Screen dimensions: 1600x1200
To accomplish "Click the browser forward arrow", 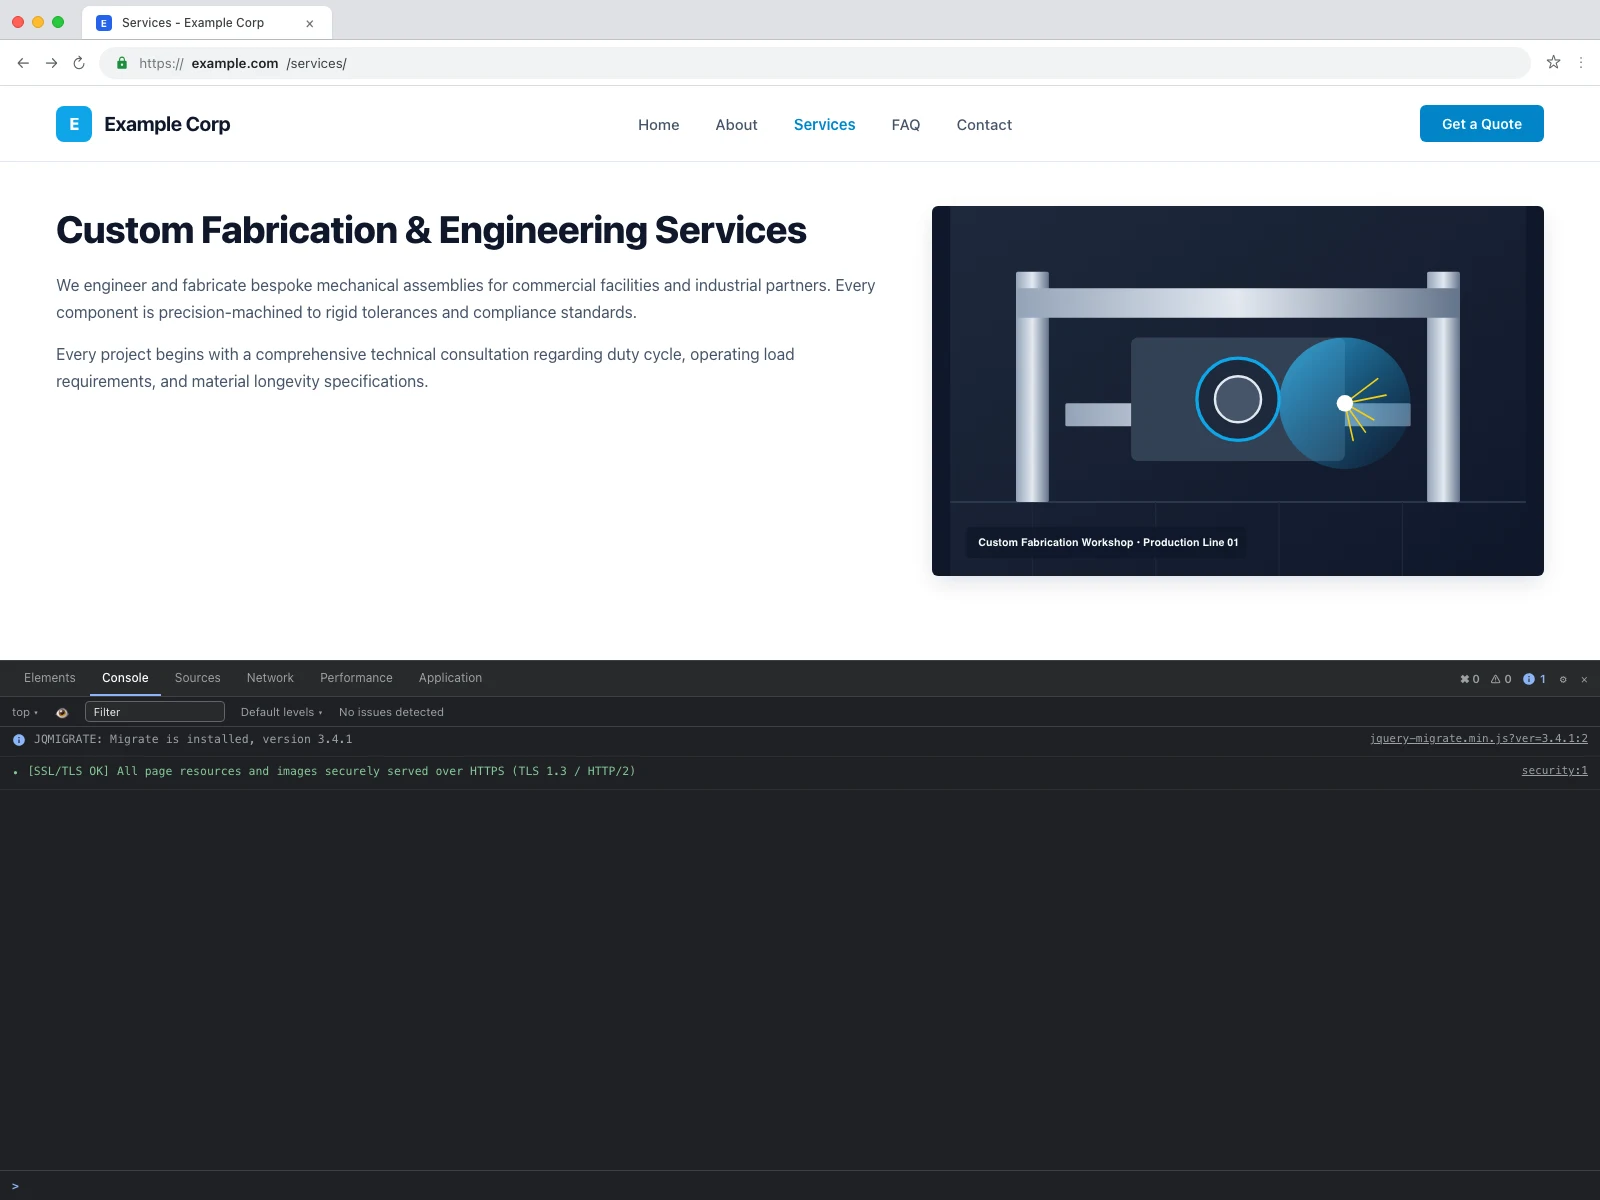I will pyautogui.click(x=51, y=63).
